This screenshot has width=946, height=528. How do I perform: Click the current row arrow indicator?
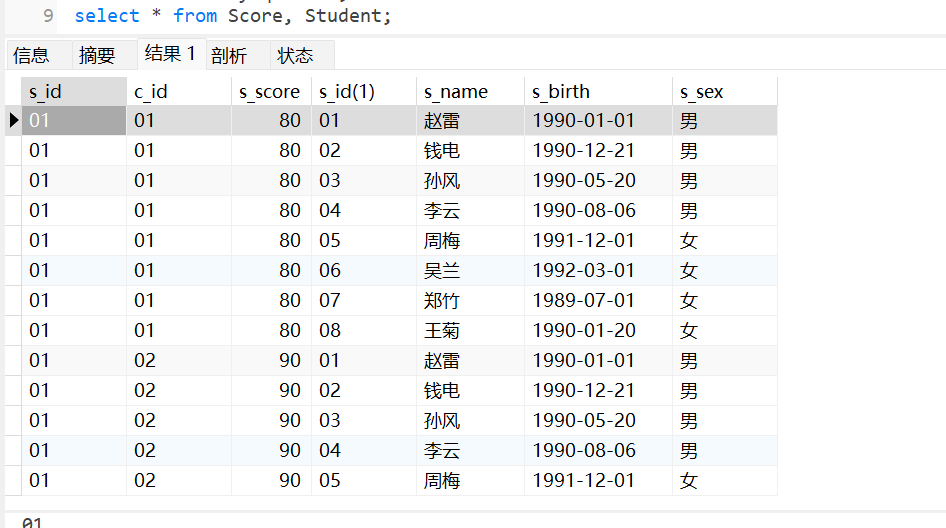click(13, 120)
